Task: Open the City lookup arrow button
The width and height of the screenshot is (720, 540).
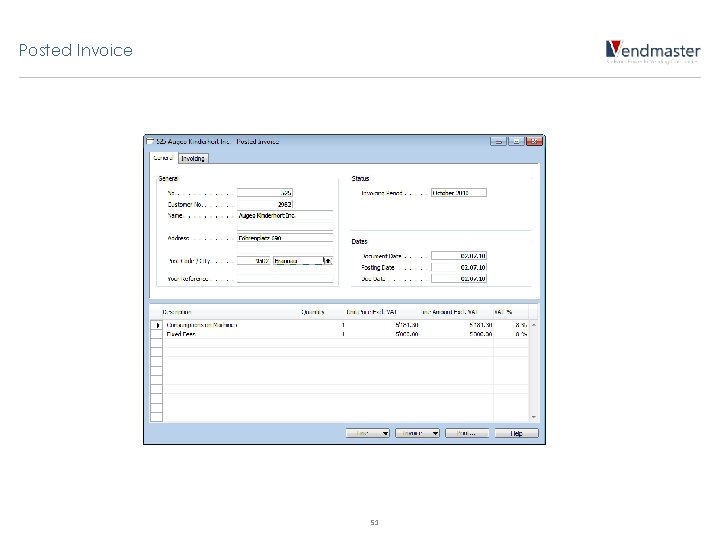Action: coord(328,261)
